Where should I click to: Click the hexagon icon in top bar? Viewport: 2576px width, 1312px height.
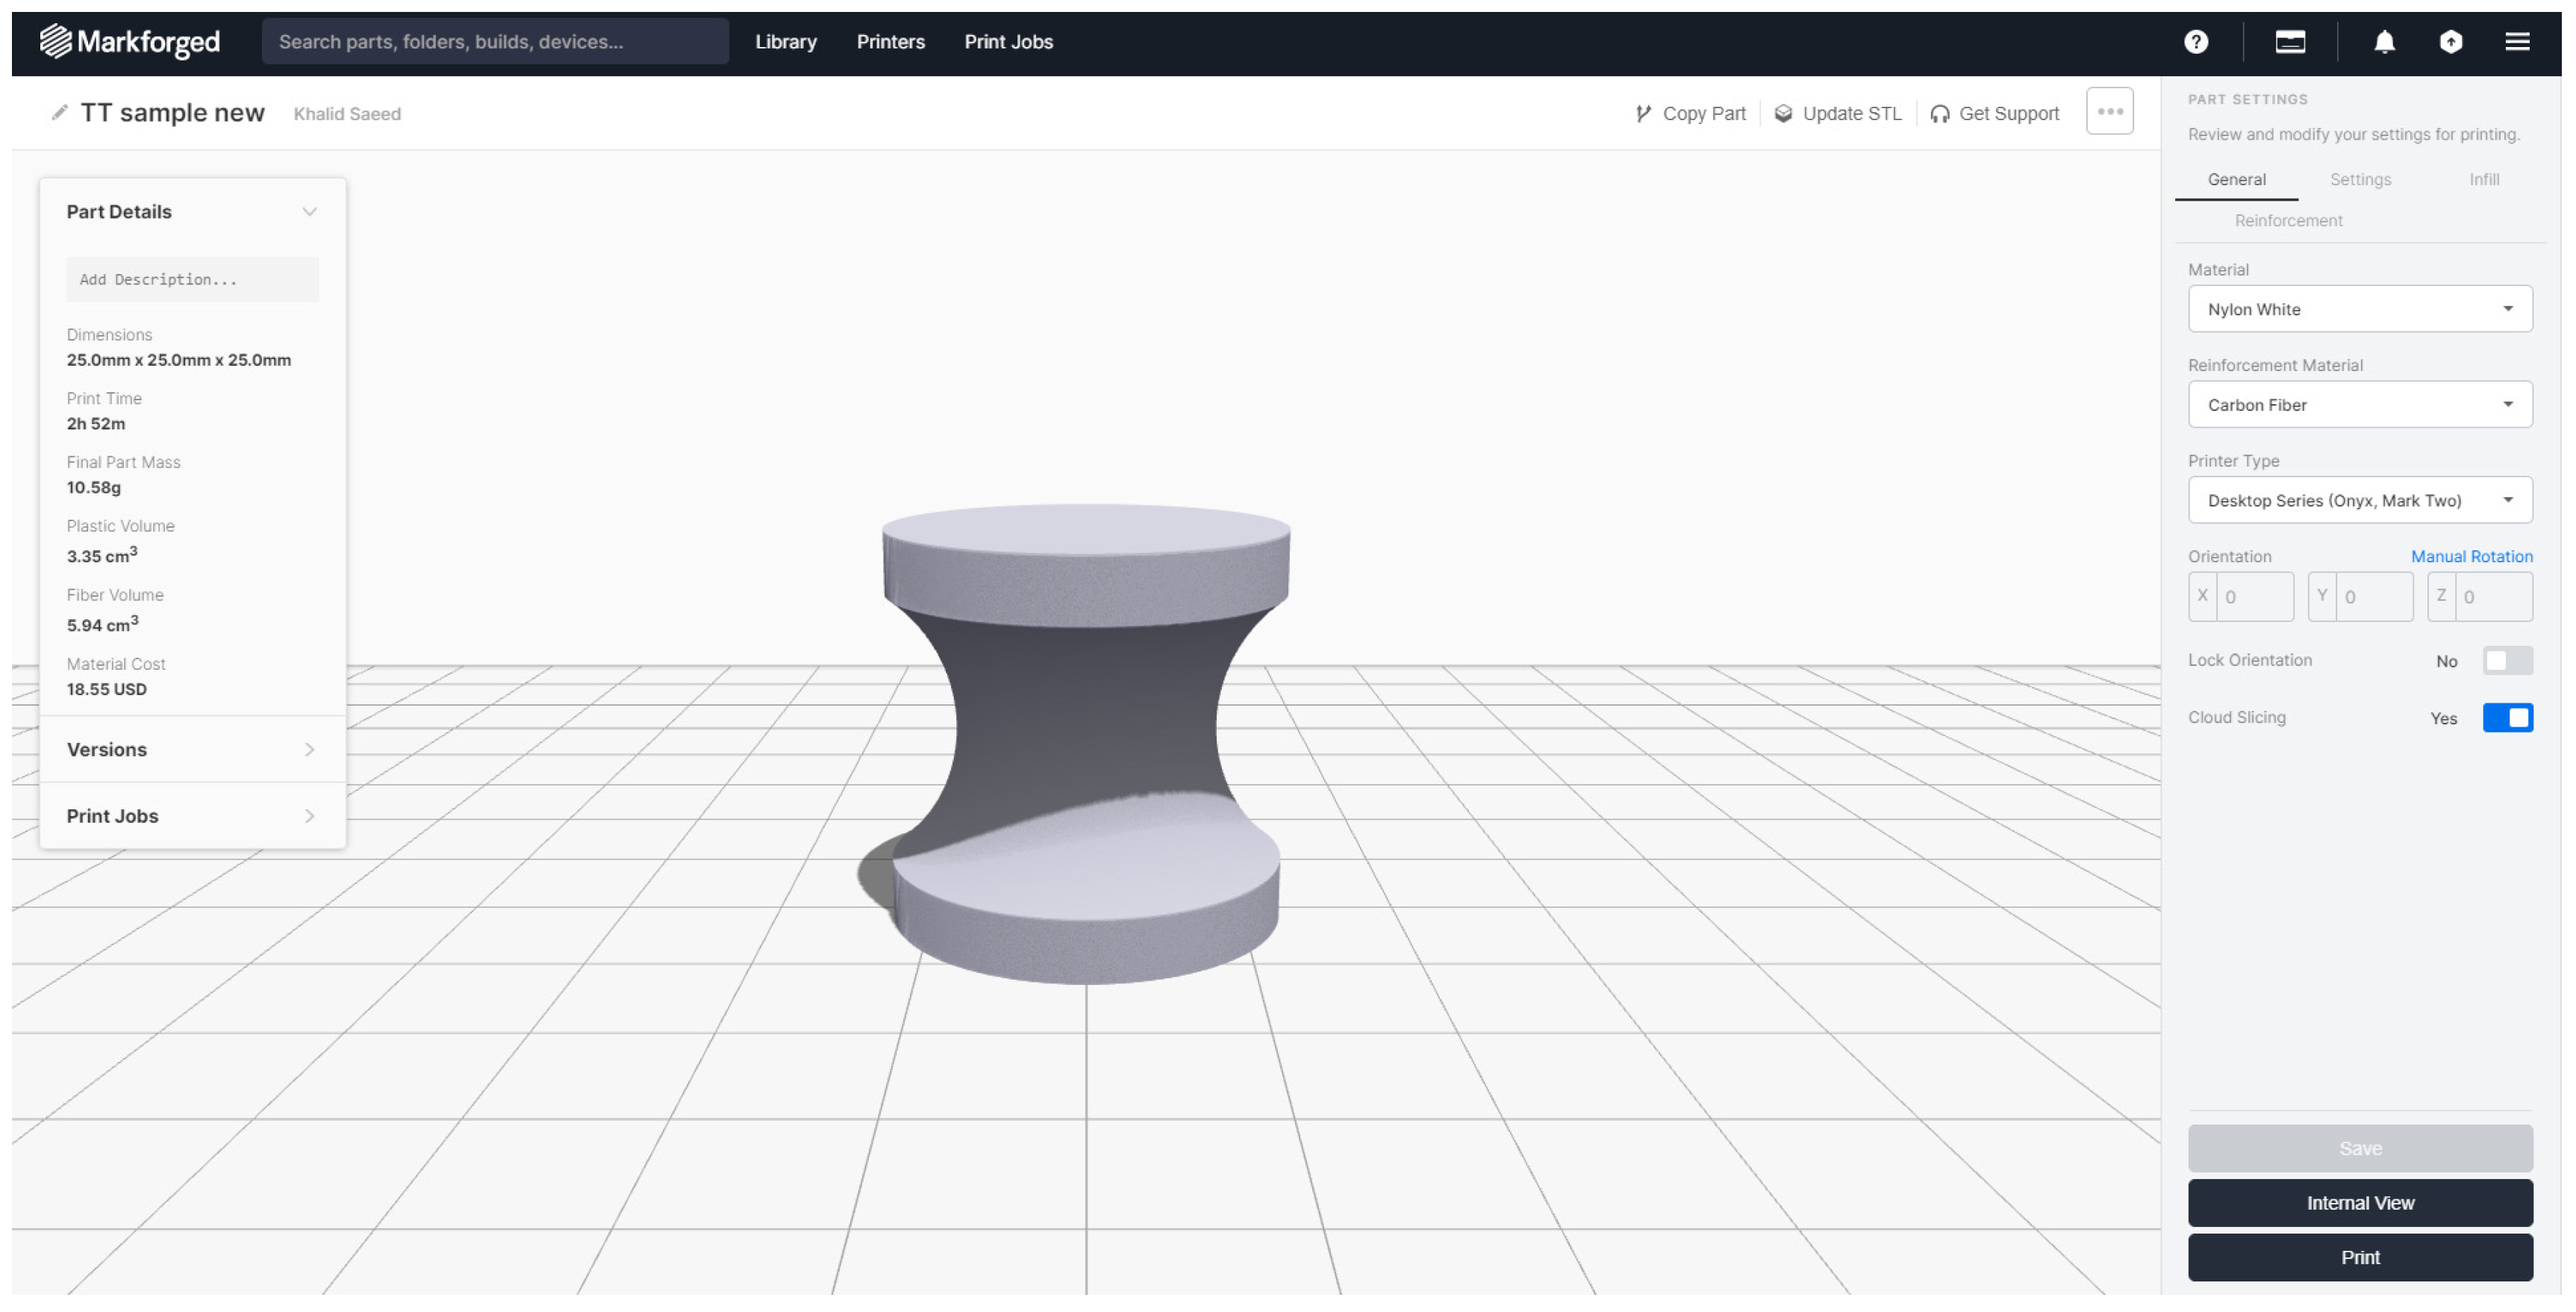tap(2450, 41)
